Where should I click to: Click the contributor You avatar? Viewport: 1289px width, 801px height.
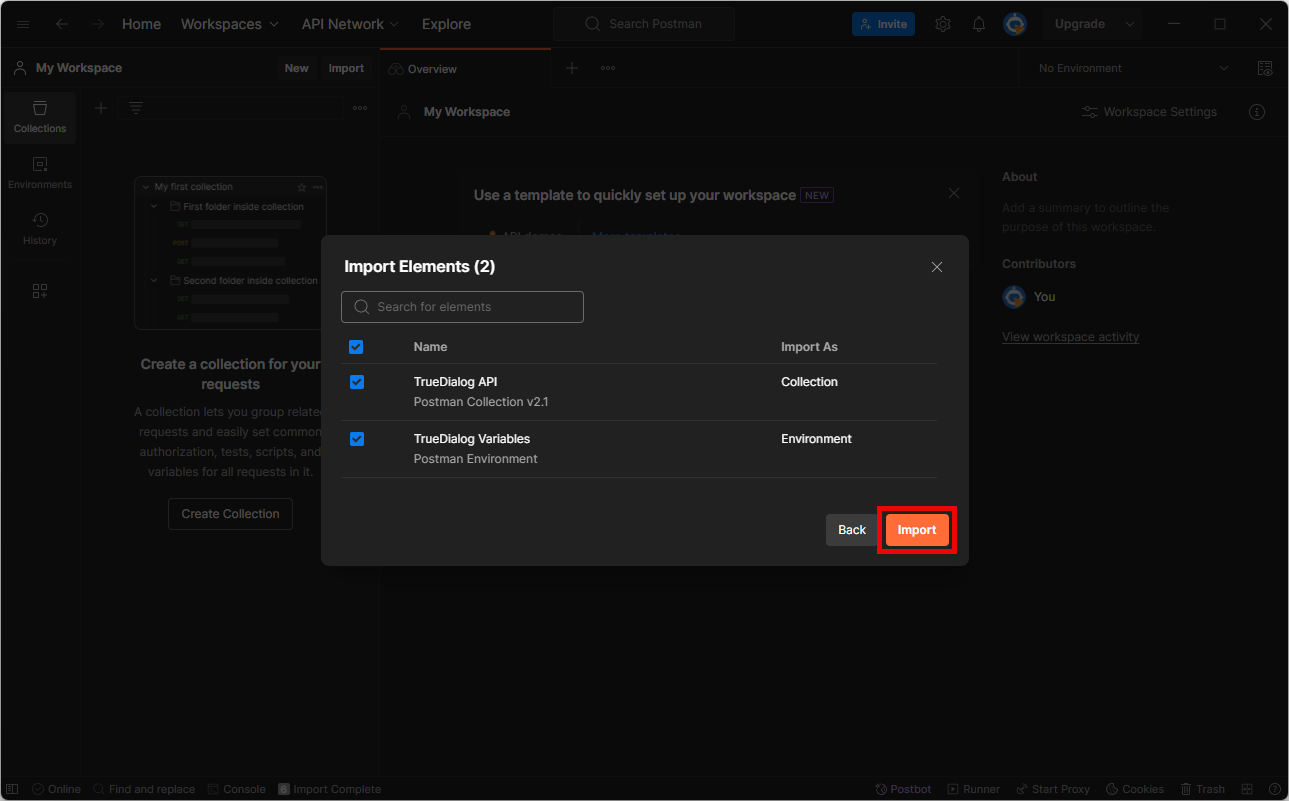coord(1014,297)
